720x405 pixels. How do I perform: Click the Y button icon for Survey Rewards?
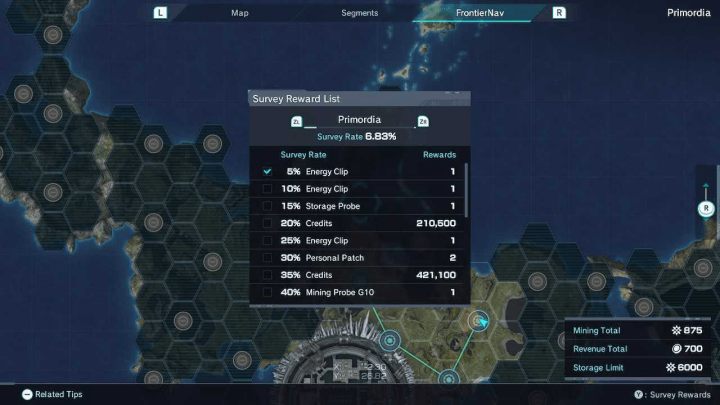[638, 394]
